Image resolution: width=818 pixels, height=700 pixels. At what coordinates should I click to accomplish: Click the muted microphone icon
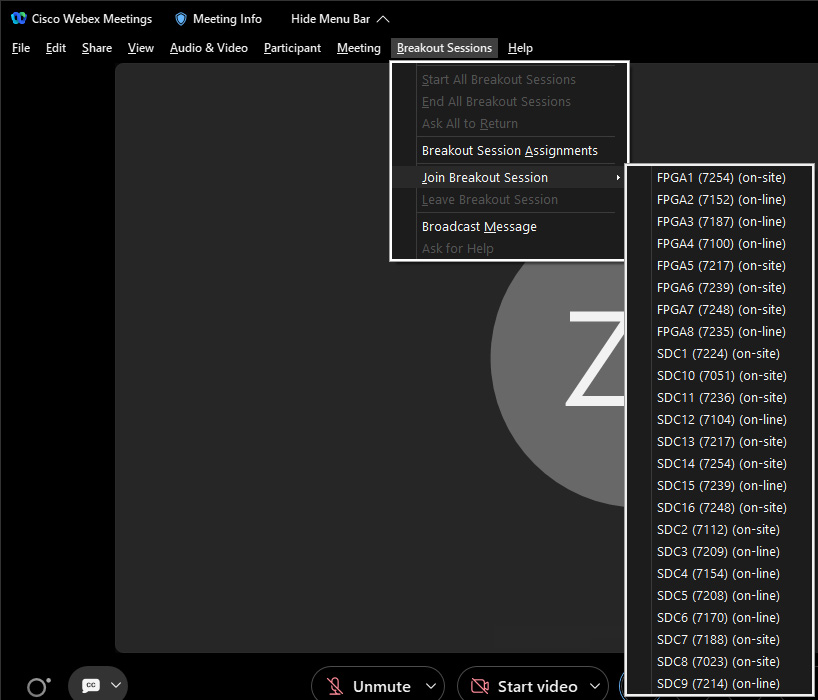pyautogui.click(x=335, y=686)
